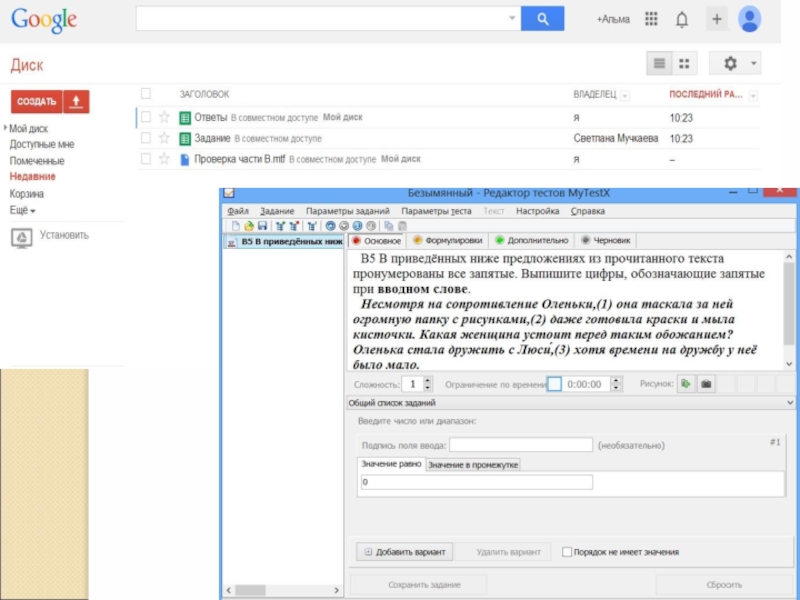Open the Google apps grid
Viewport: 800px width, 600px height.
(651, 19)
